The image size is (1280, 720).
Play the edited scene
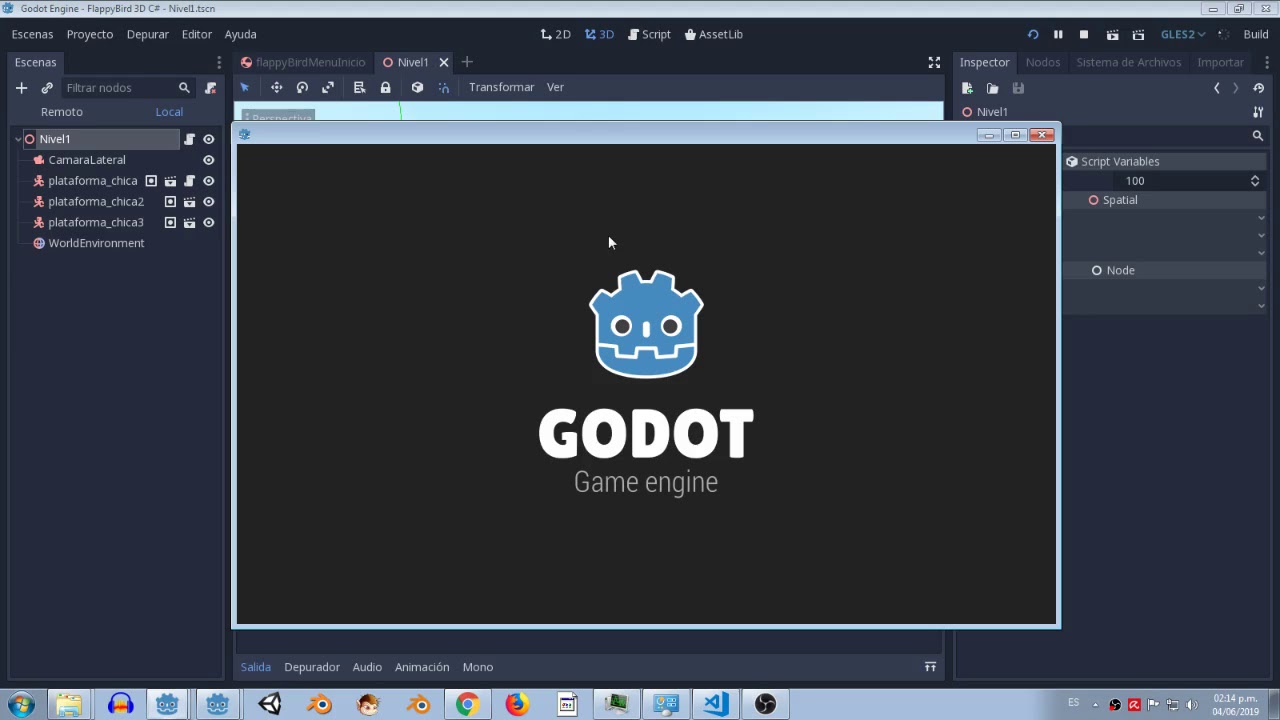point(1112,34)
